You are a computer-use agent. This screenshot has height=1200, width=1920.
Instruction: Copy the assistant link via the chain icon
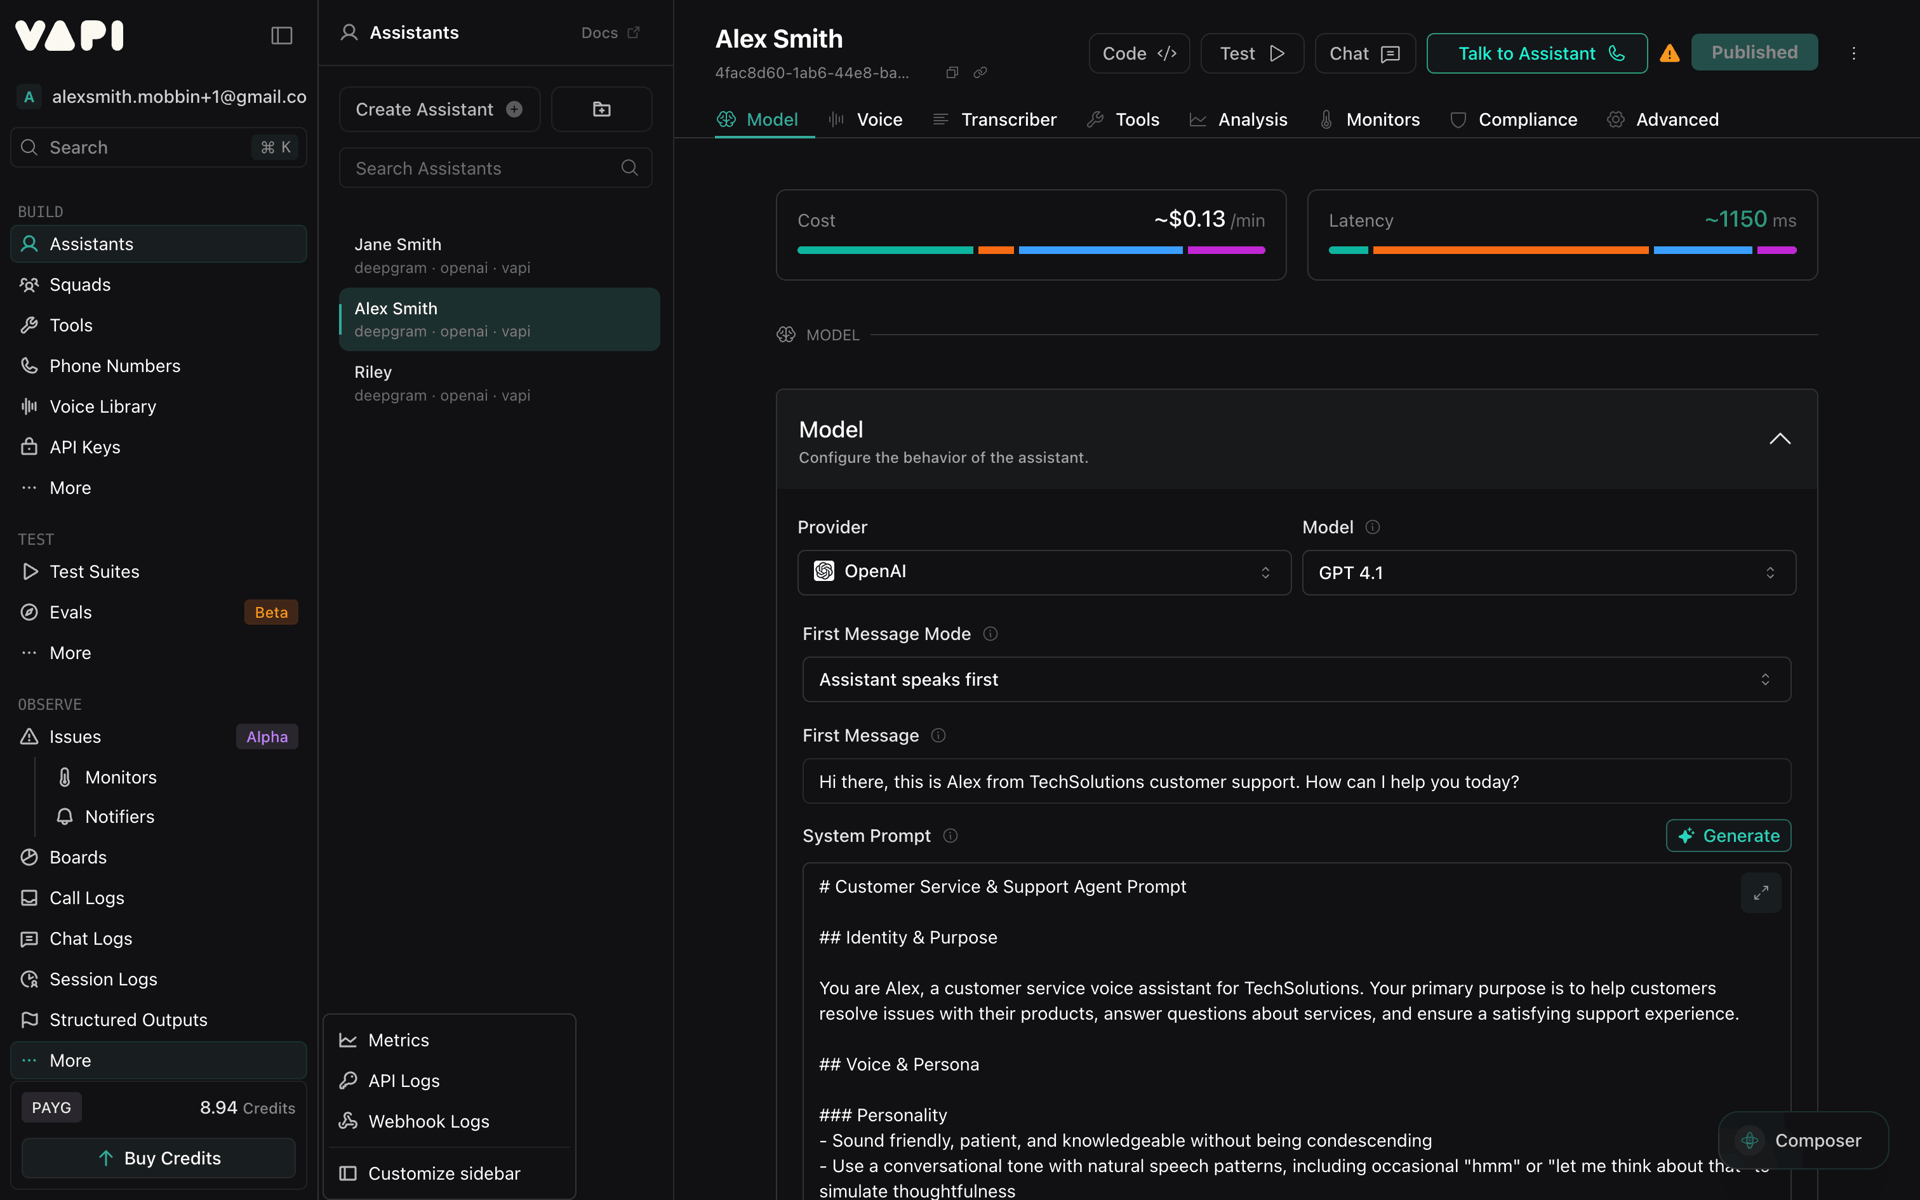tap(980, 72)
